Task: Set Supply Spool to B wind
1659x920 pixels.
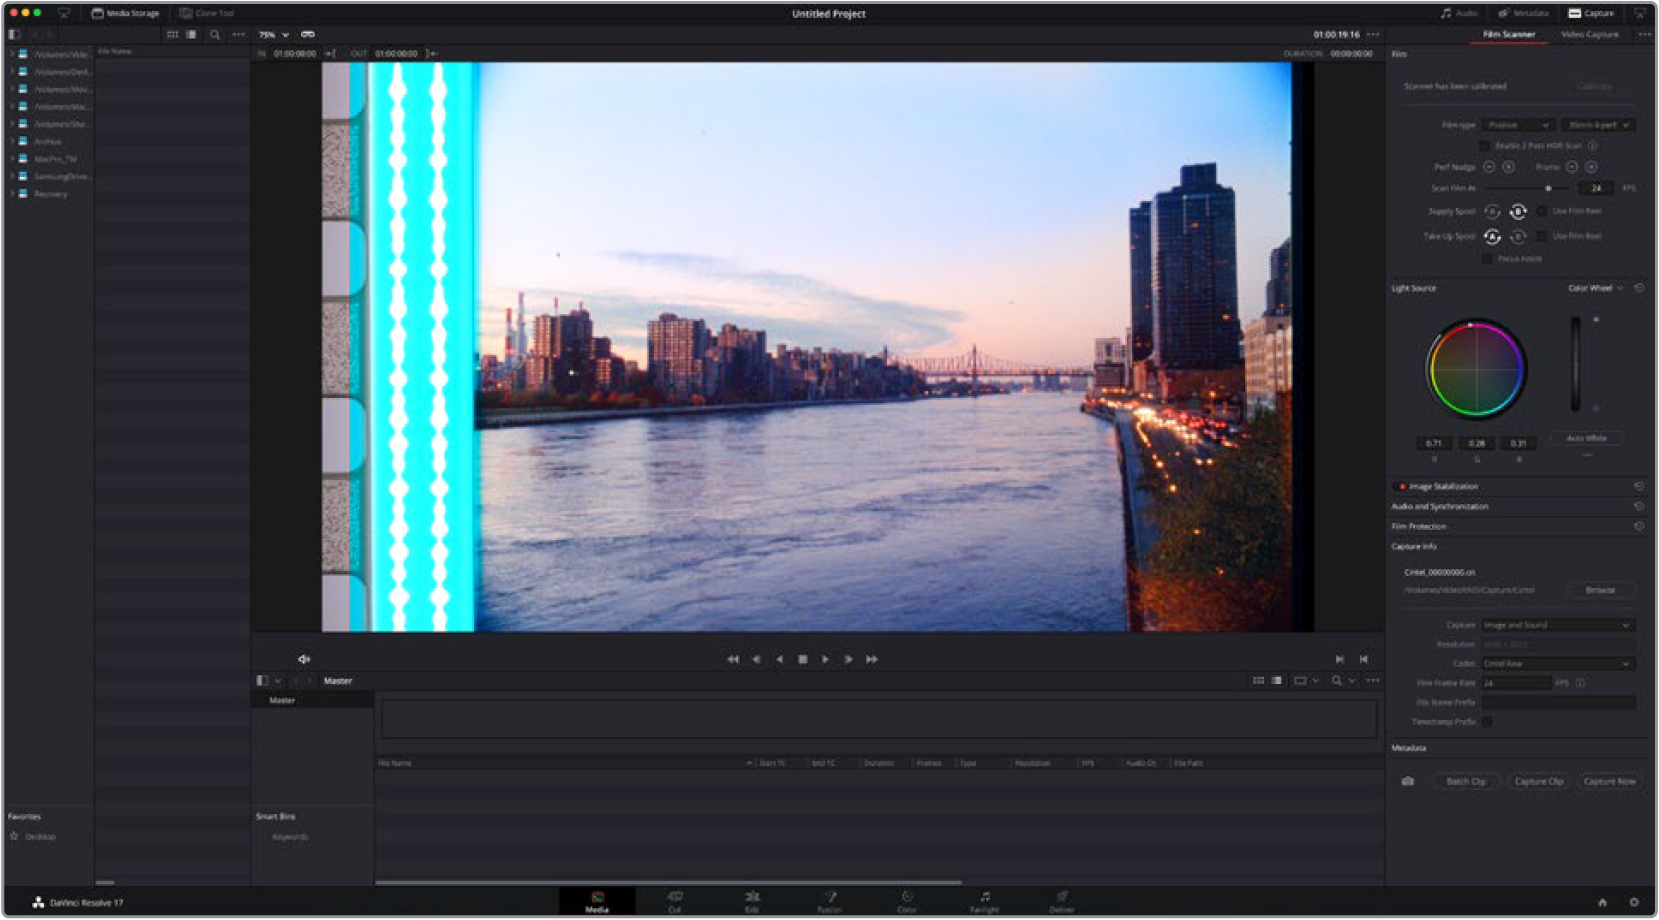Action: pos(1517,211)
